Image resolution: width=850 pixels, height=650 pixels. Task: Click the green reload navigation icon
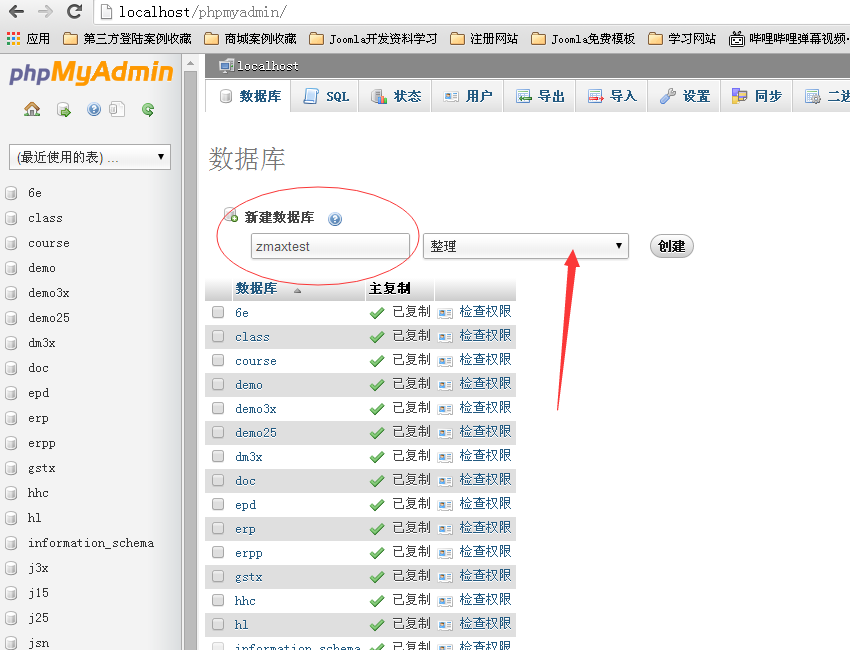point(147,110)
